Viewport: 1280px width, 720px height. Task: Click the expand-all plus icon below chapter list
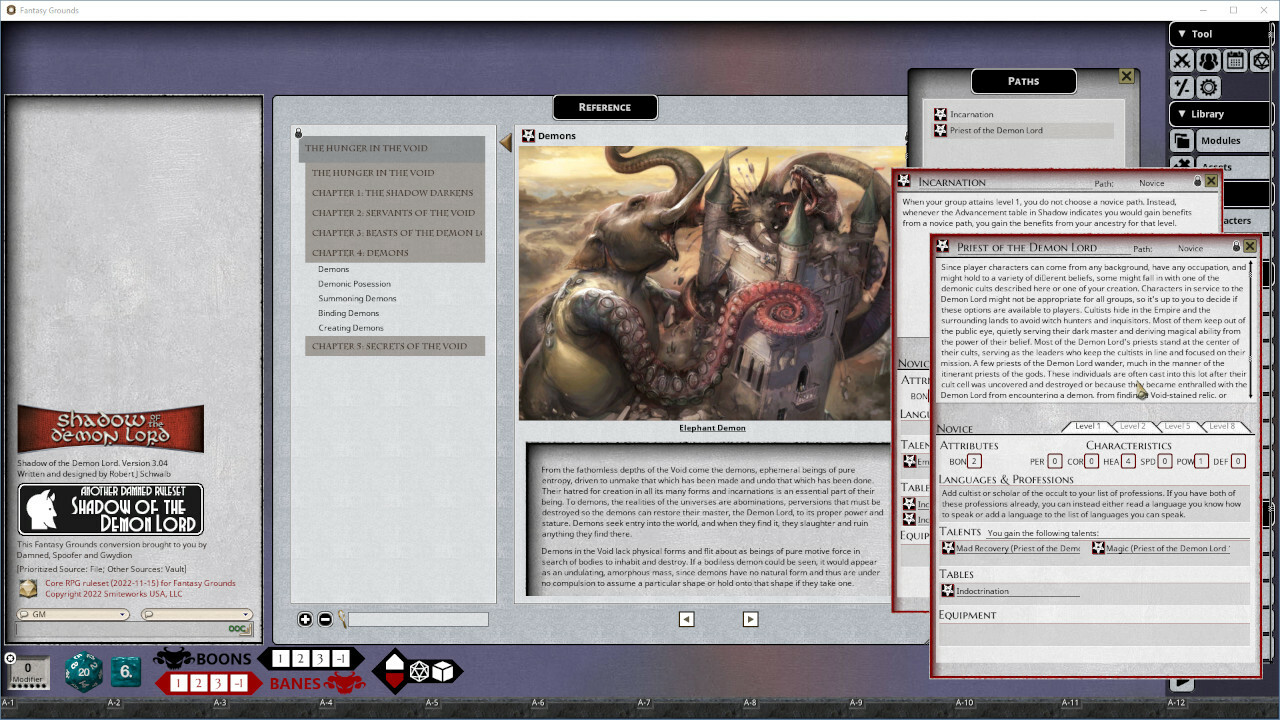305,619
